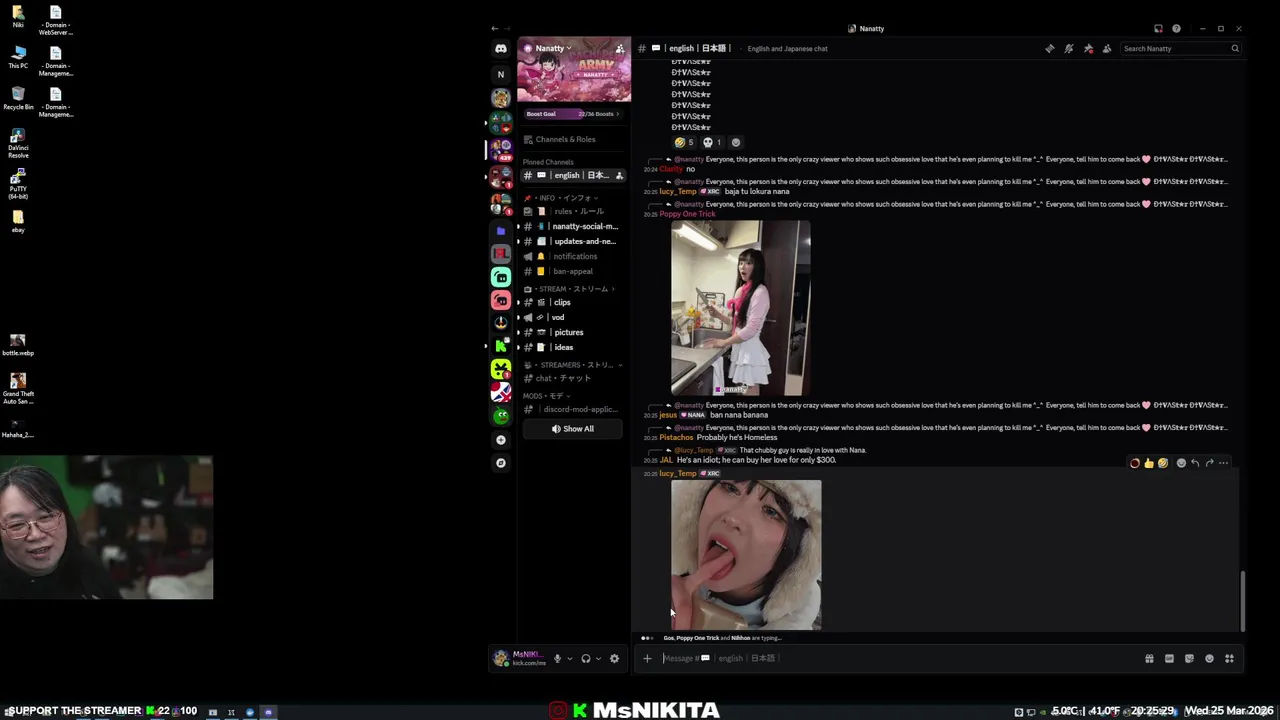Screen dimensions: 1280x720
Task: Open apps launcher icon in message bar
Action: [1229, 658]
